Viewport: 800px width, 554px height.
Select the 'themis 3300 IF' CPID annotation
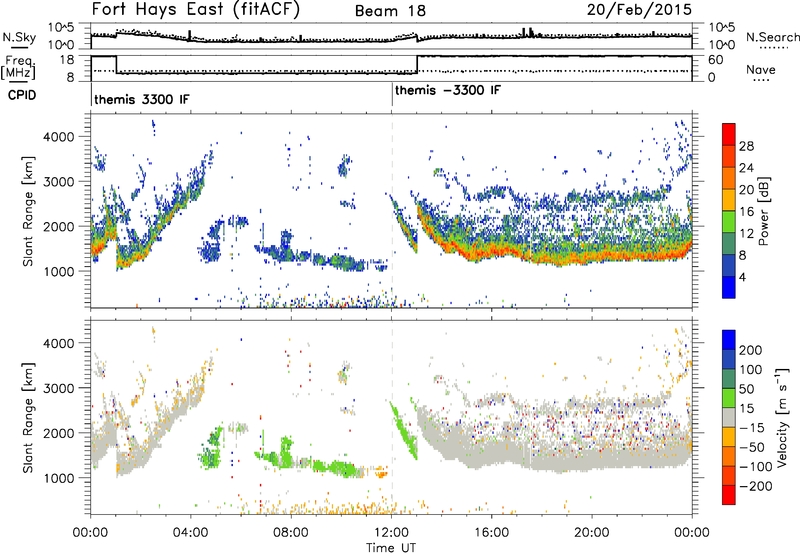pyautogui.click(x=141, y=99)
